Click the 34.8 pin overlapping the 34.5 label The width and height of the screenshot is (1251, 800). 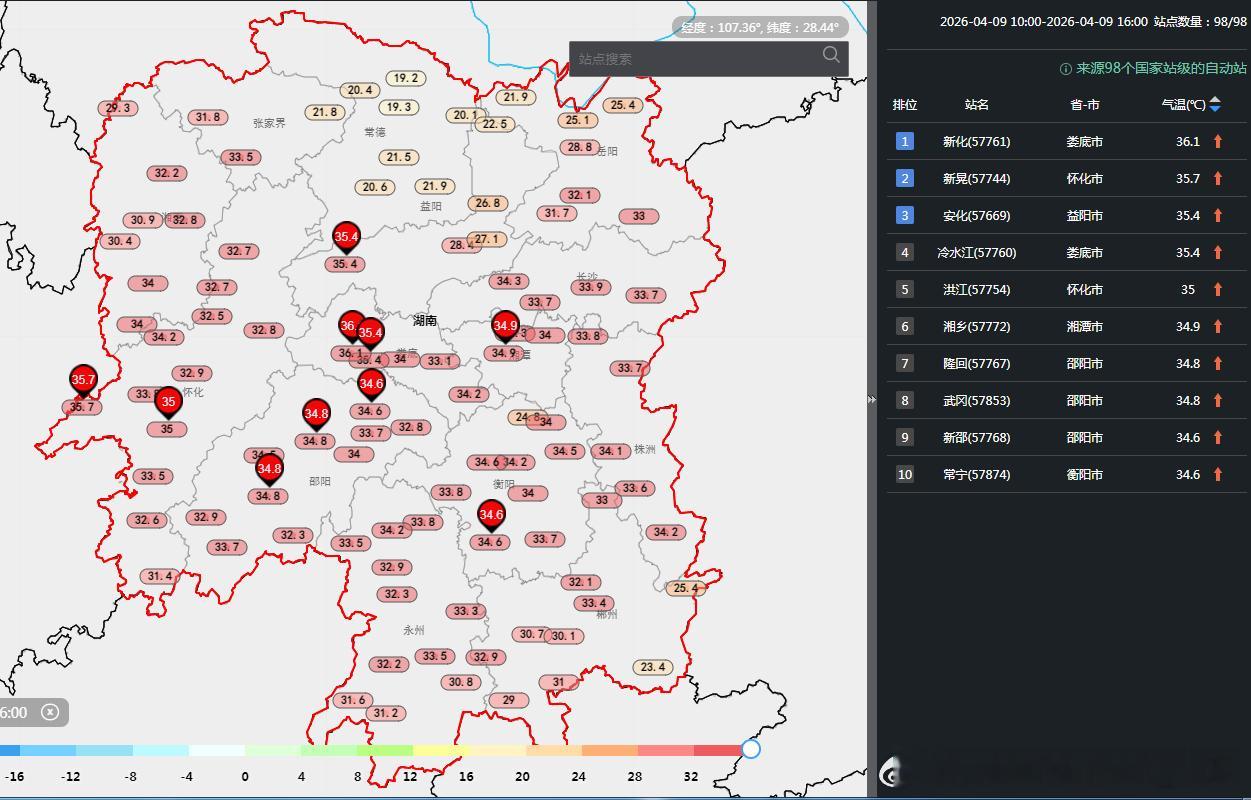coord(269,469)
